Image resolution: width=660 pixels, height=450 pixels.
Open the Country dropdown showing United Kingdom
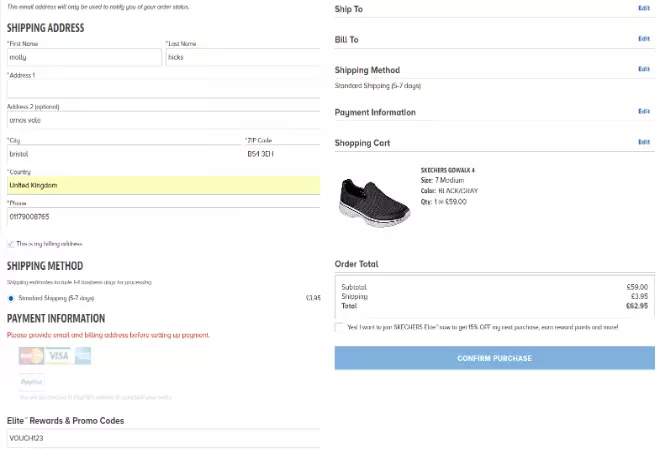(x=163, y=185)
